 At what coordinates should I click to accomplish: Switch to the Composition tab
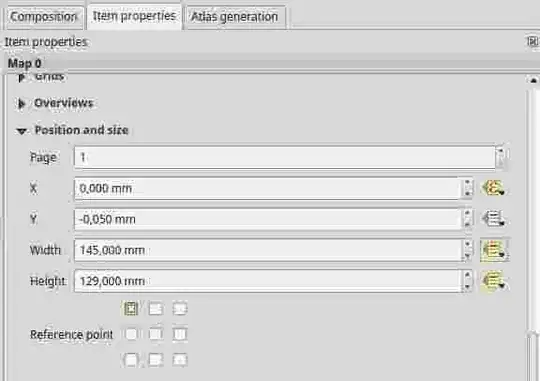pyautogui.click(x=43, y=17)
